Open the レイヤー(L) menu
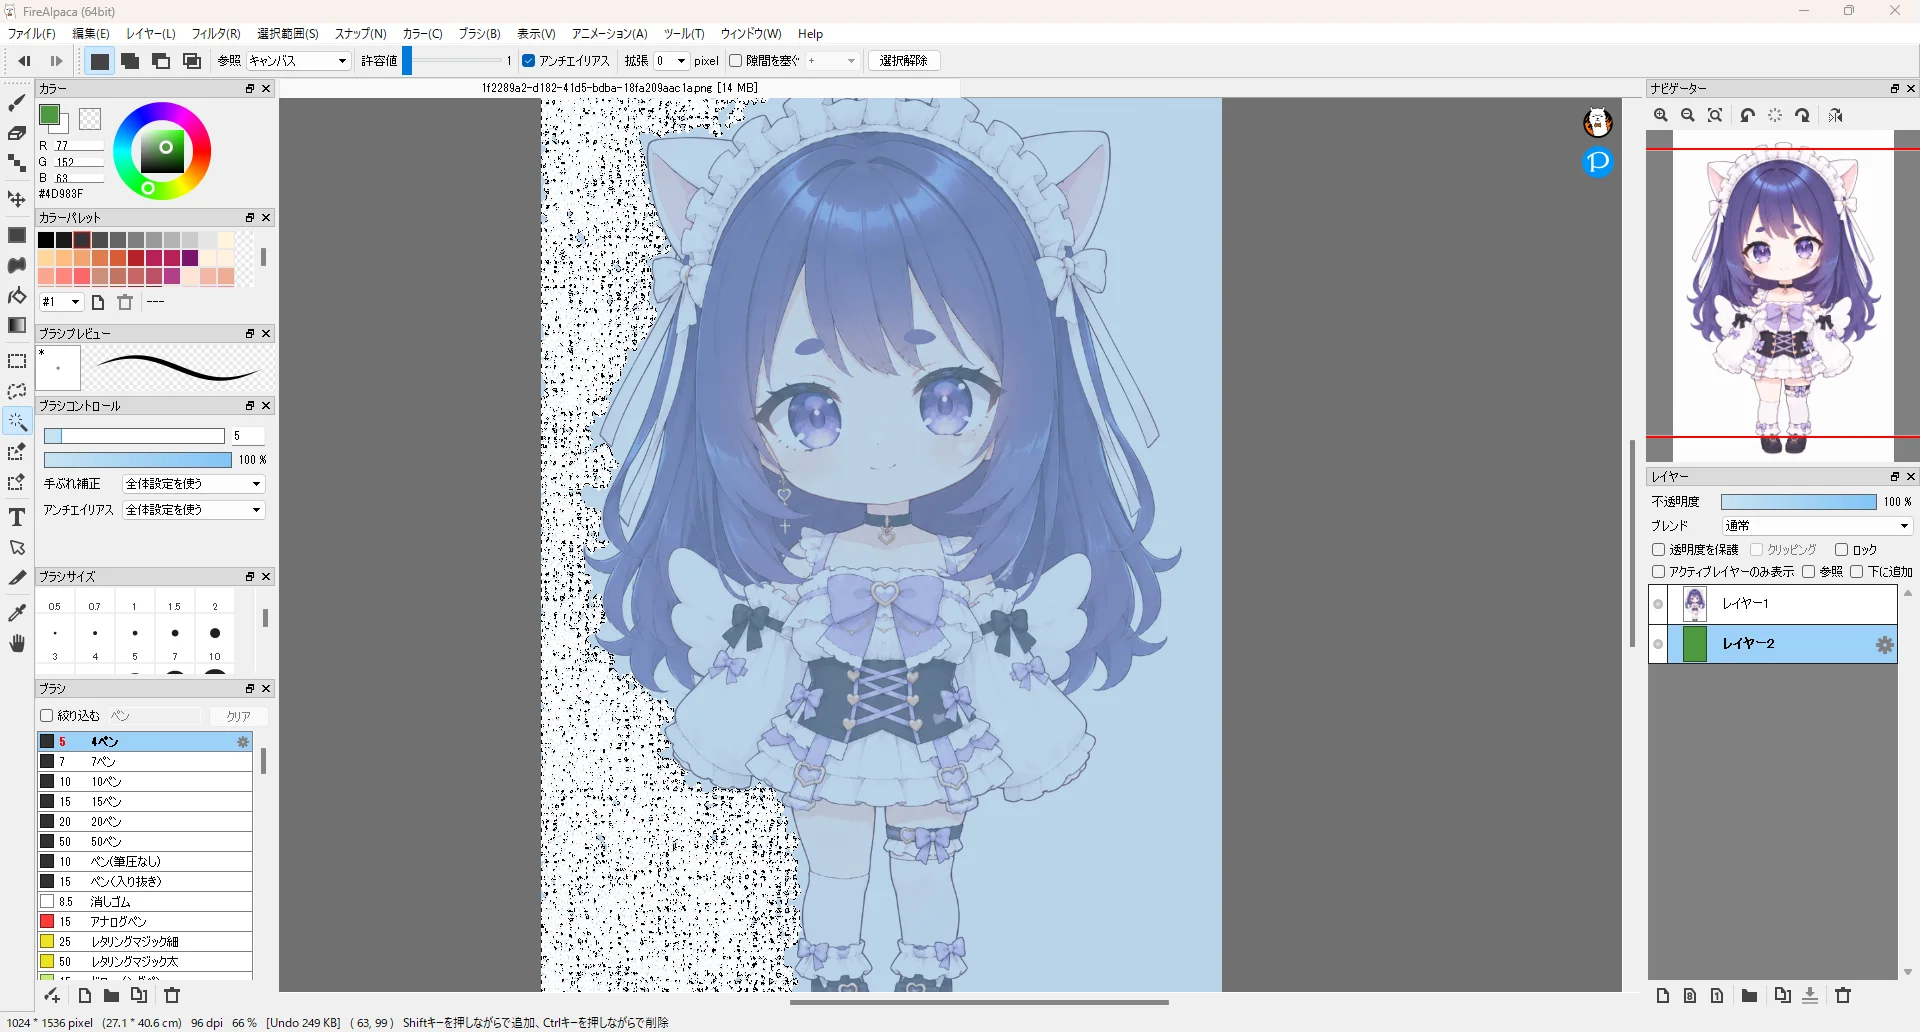The width and height of the screenshot is (1920, 1032). pos(150,33)
